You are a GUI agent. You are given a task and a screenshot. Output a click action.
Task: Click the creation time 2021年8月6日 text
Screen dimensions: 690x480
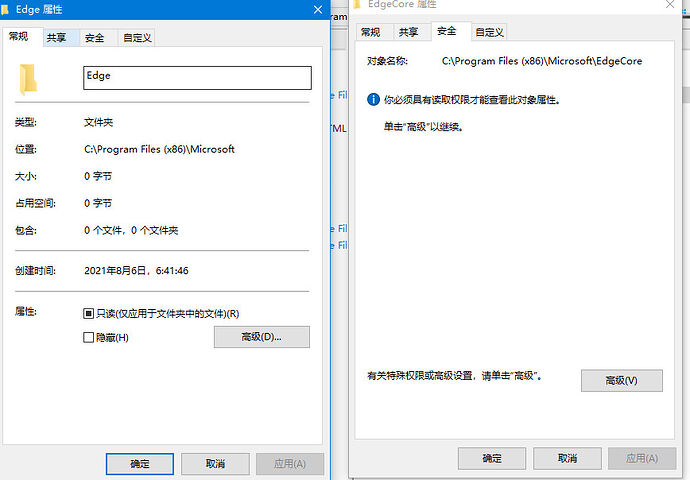136,271
